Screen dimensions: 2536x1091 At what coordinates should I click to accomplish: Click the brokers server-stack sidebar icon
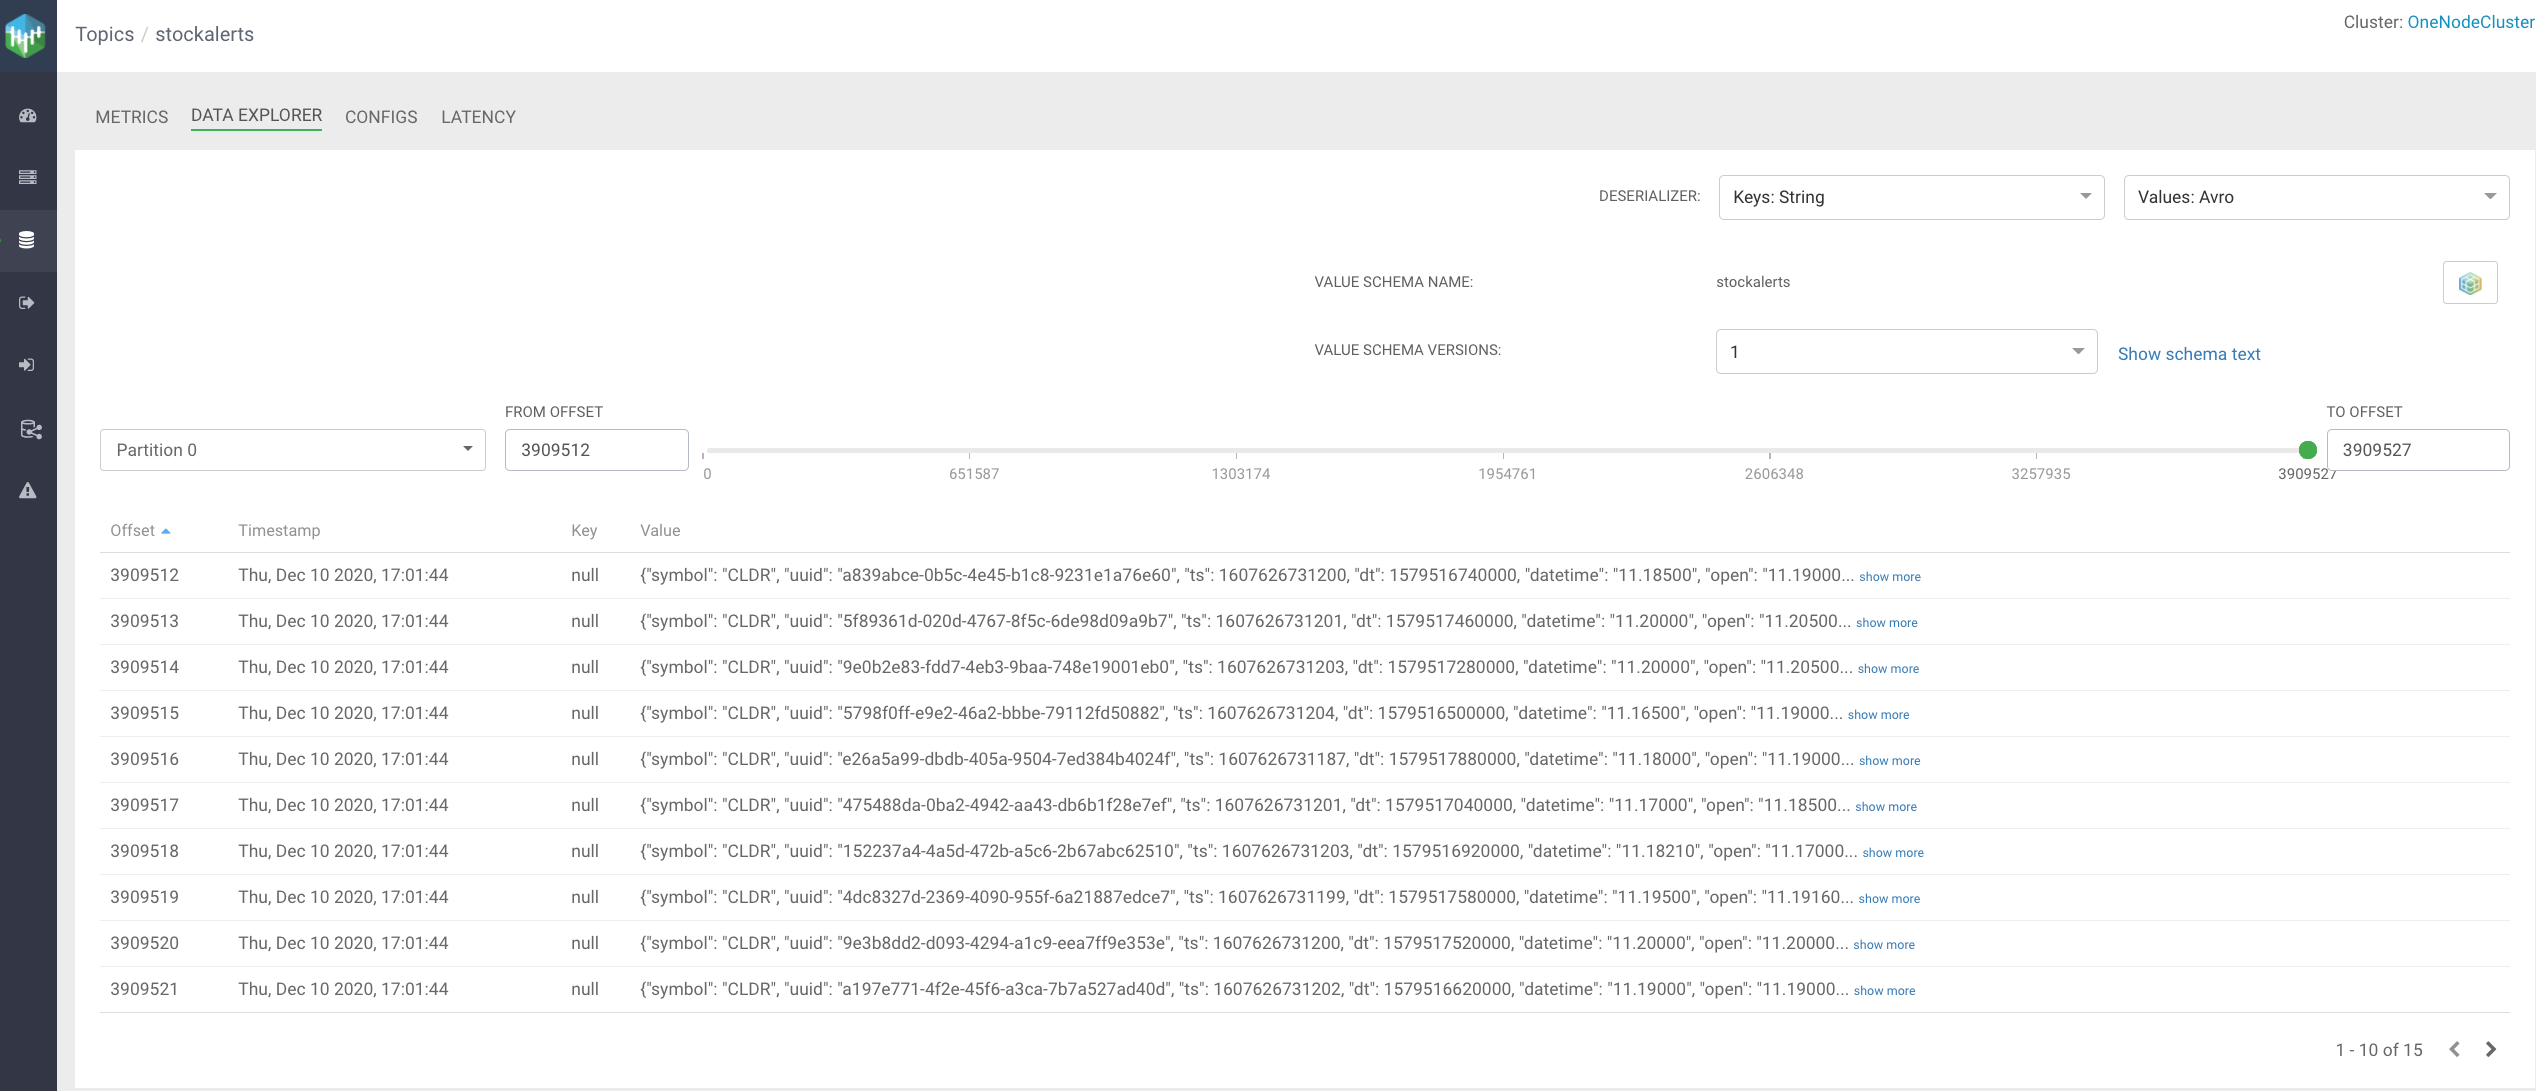[x=28, y=177]
